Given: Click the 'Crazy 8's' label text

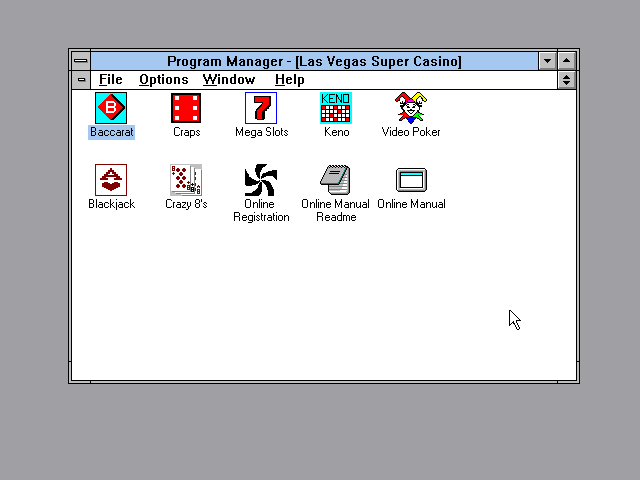Looking at the screenshot, I should pos(187,204).
